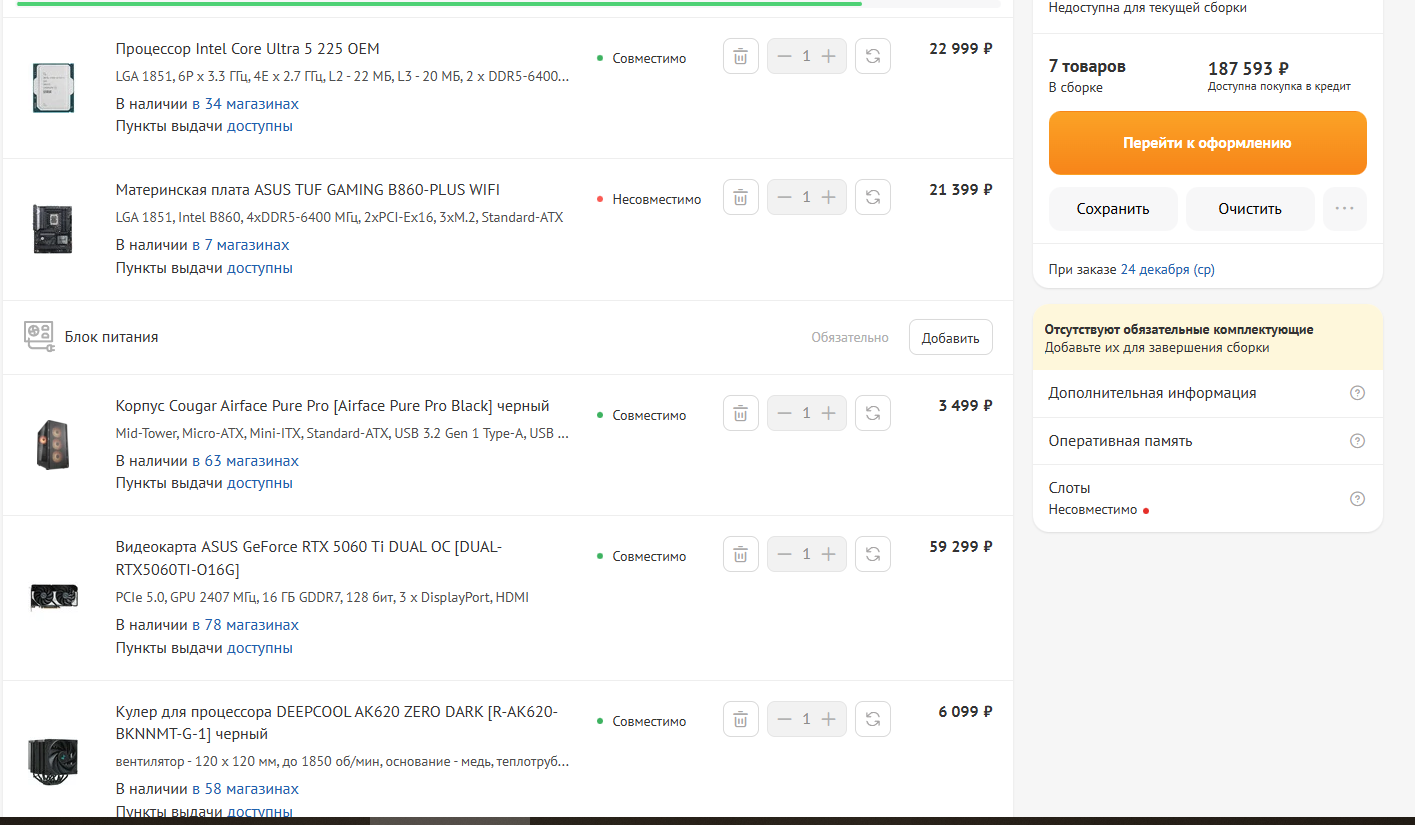Open Процессор Intel Core Ultra 5 225 OEM
This screenshot has height=825, width=1415.
tap(248, 49)
